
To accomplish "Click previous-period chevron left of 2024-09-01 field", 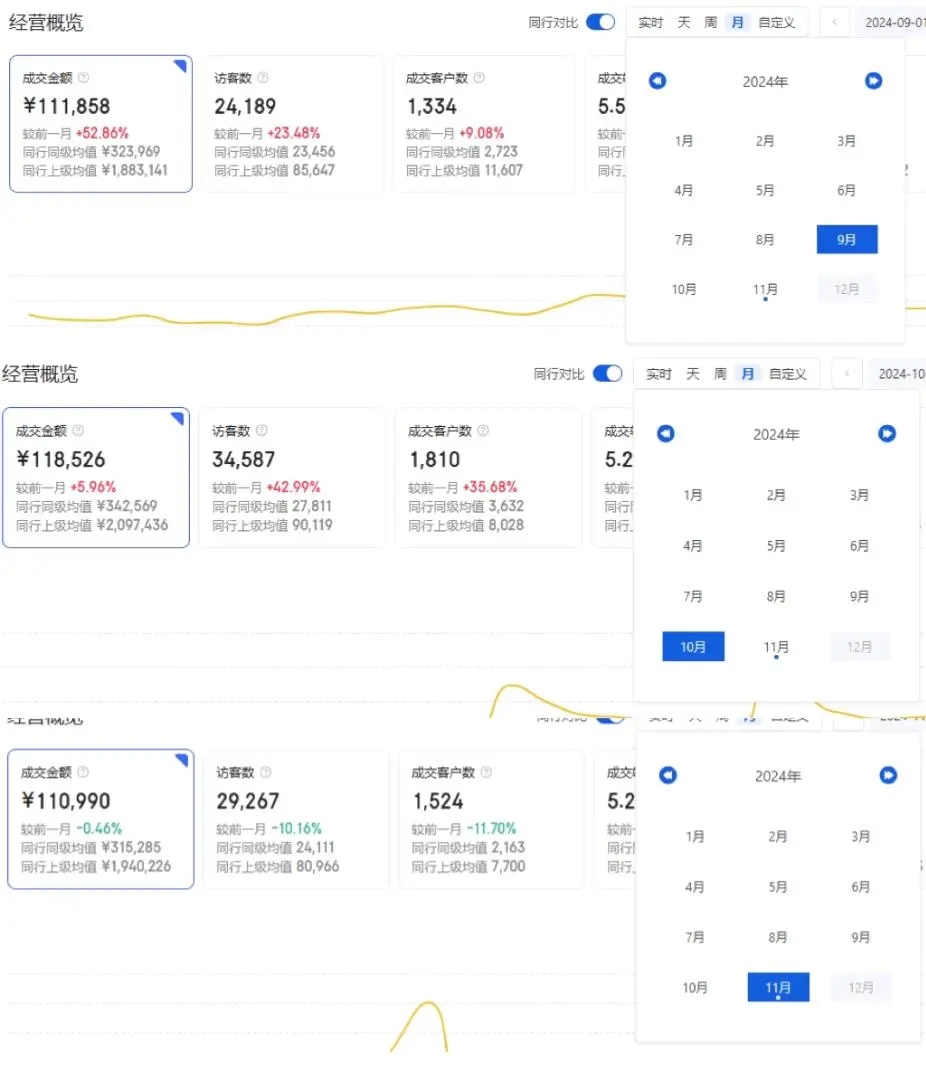I will (x=834, y=22).
